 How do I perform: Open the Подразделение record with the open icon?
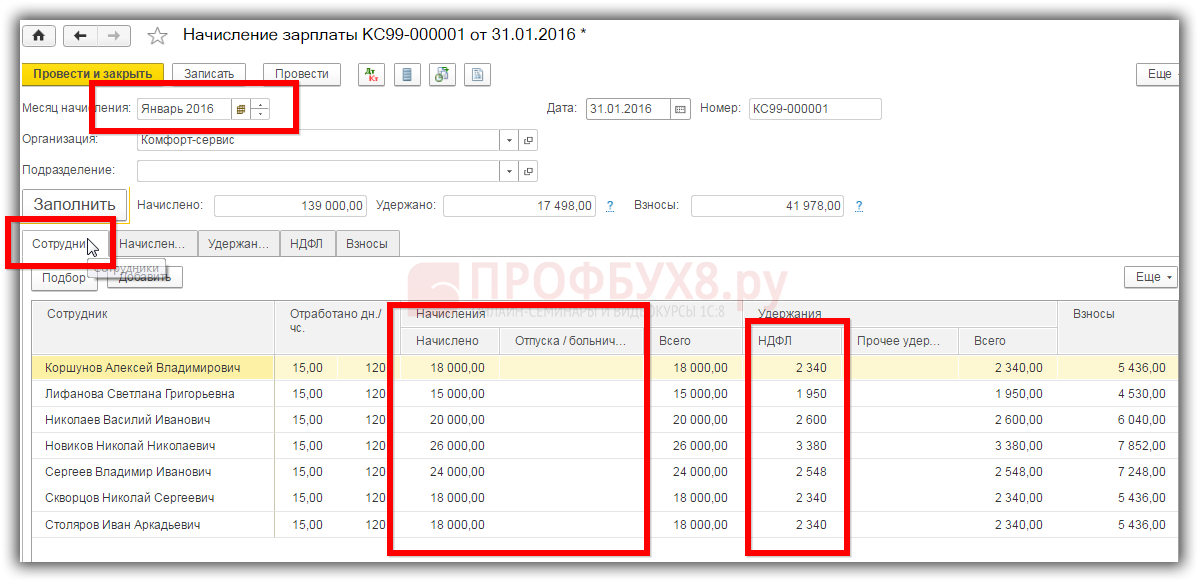[529, 171]
